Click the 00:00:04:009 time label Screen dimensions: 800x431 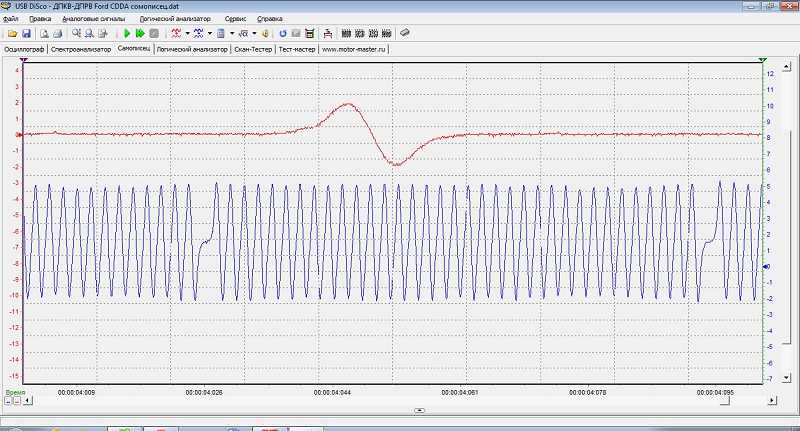pos(76,393)
